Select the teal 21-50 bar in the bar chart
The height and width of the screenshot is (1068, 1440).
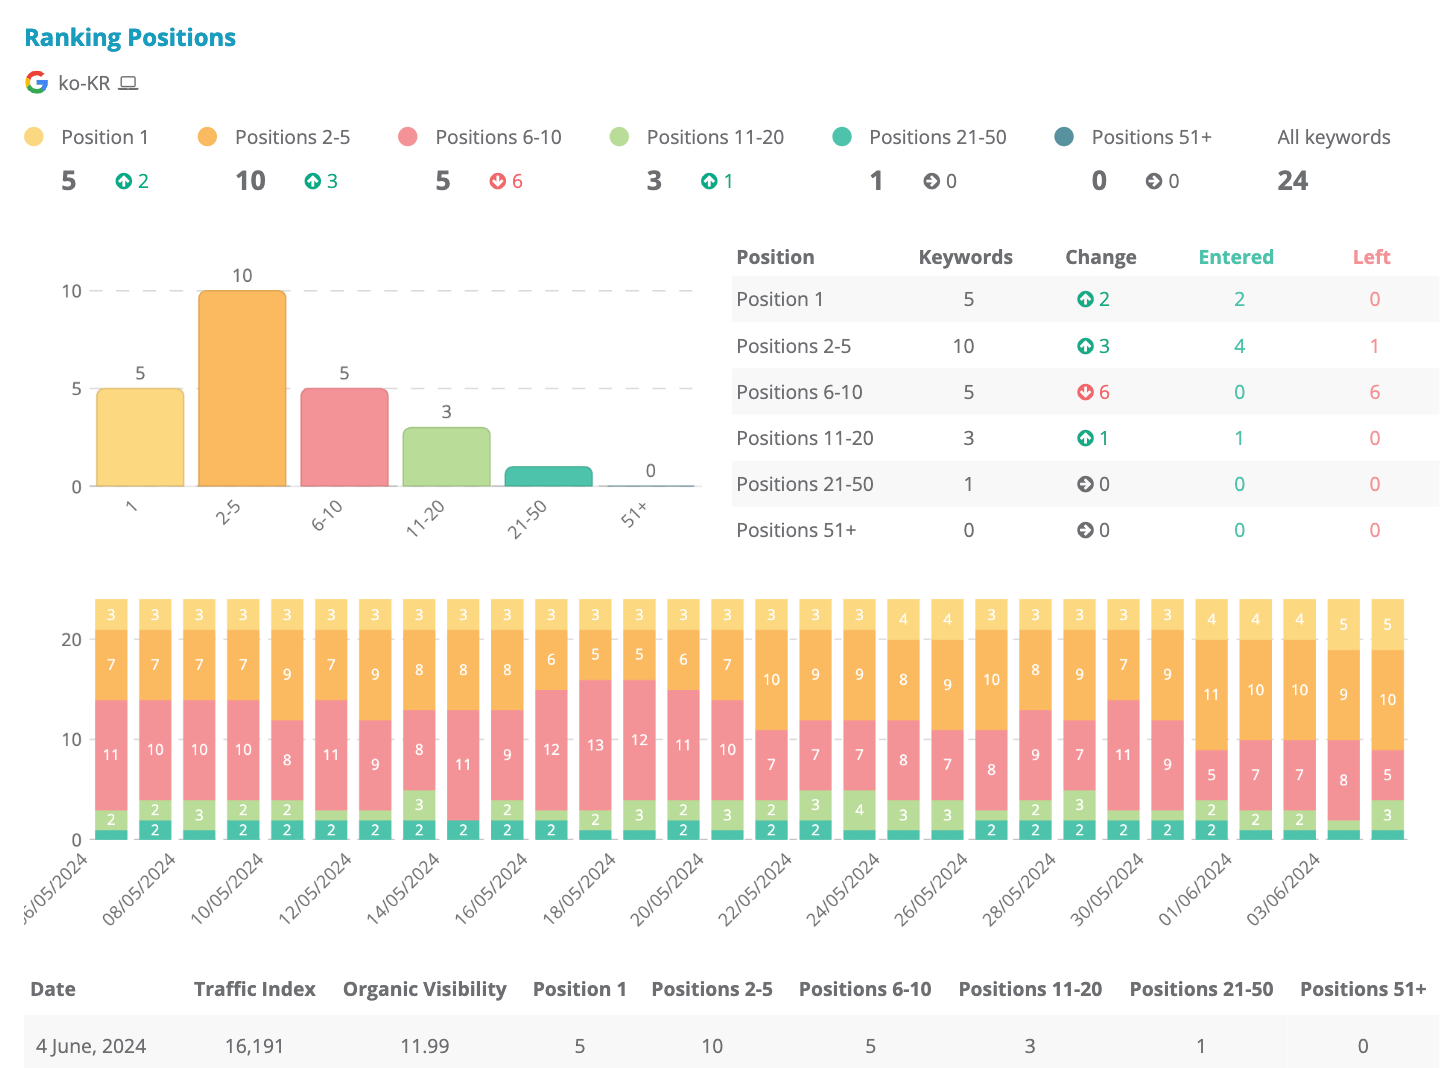coord(548,477)
